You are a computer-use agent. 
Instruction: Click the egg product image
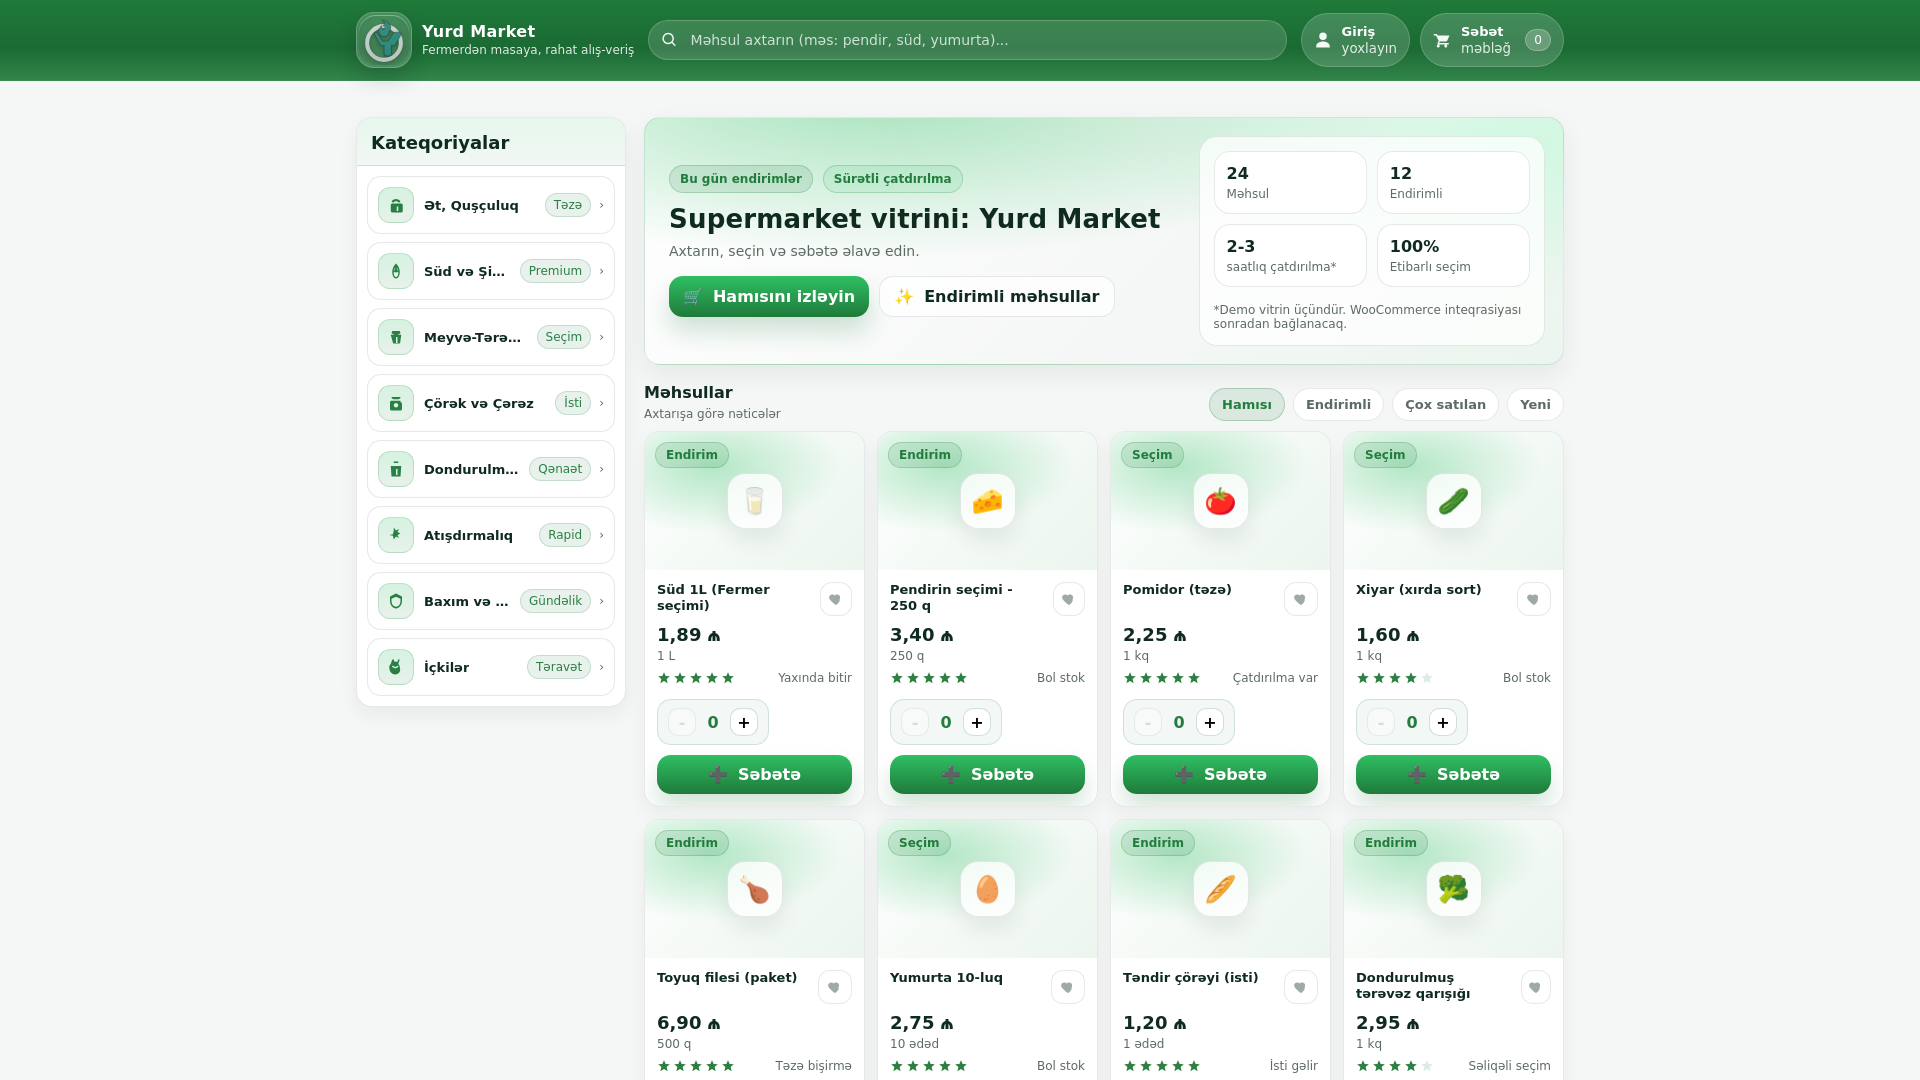(988, 889)
